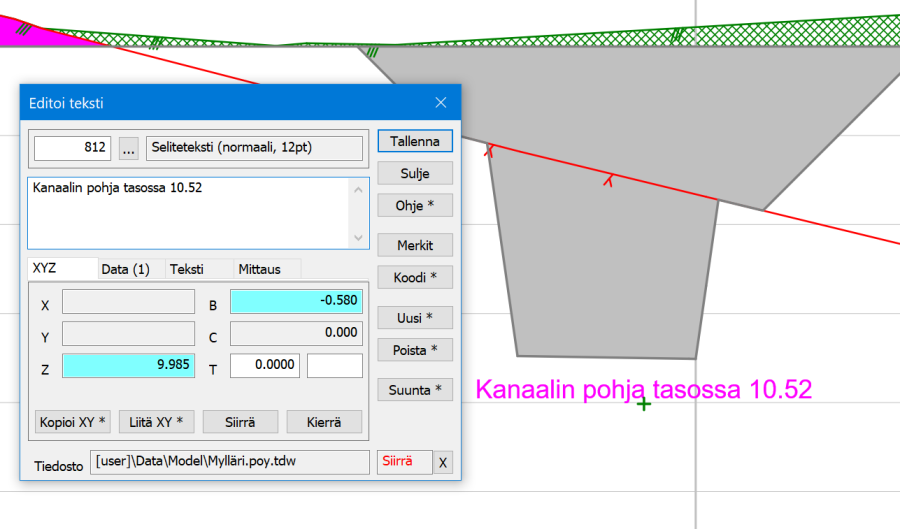Click the magenta Kanaalin pohja text label

click(643, 389)
